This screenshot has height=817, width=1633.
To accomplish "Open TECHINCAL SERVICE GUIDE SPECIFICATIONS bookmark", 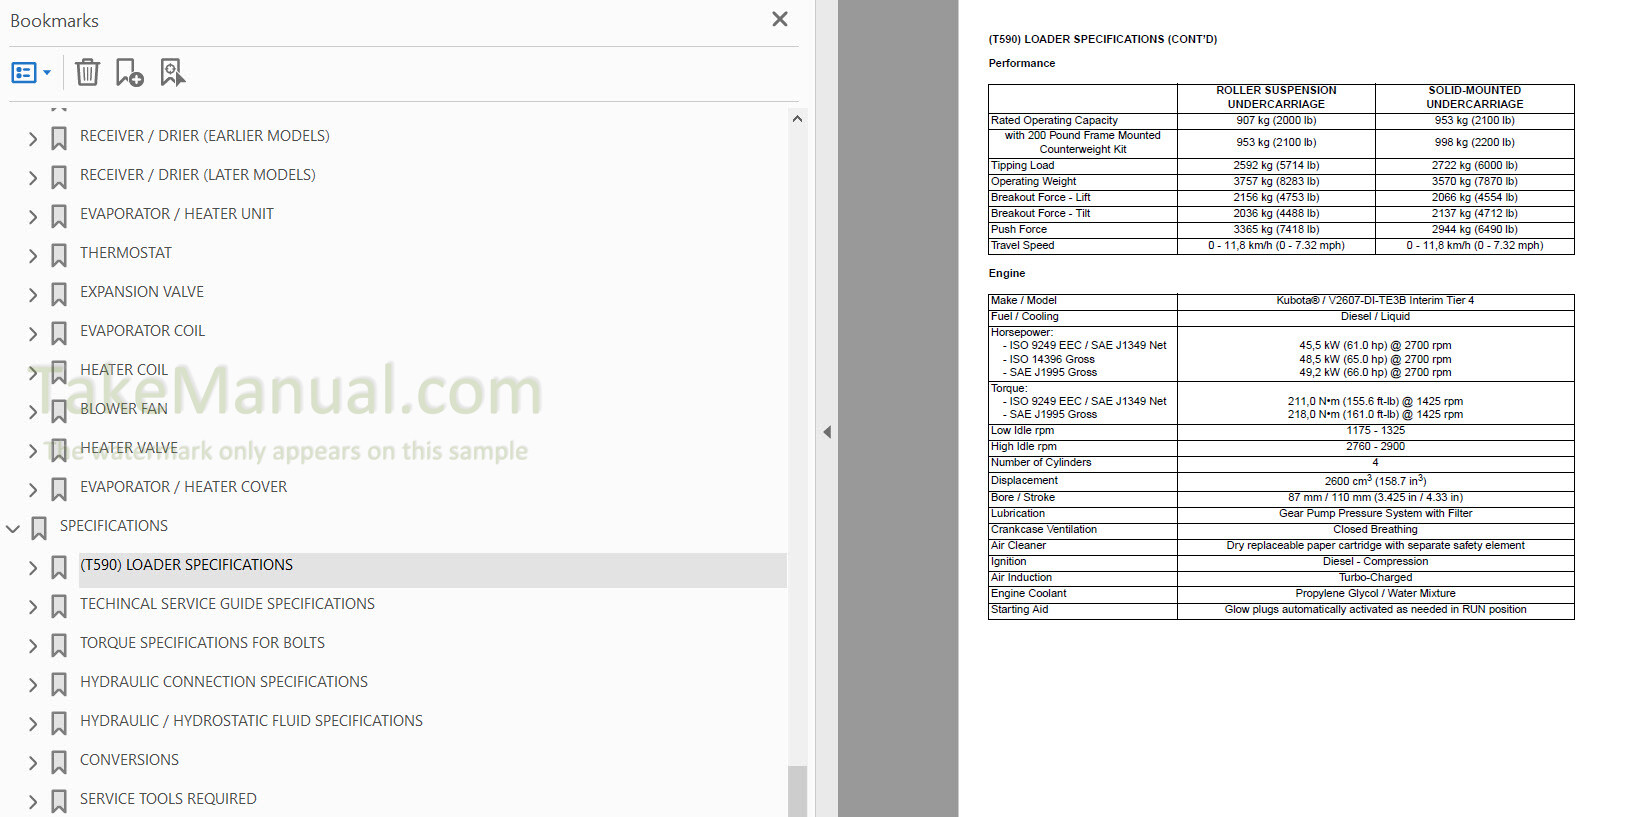I will pos(227,604).
